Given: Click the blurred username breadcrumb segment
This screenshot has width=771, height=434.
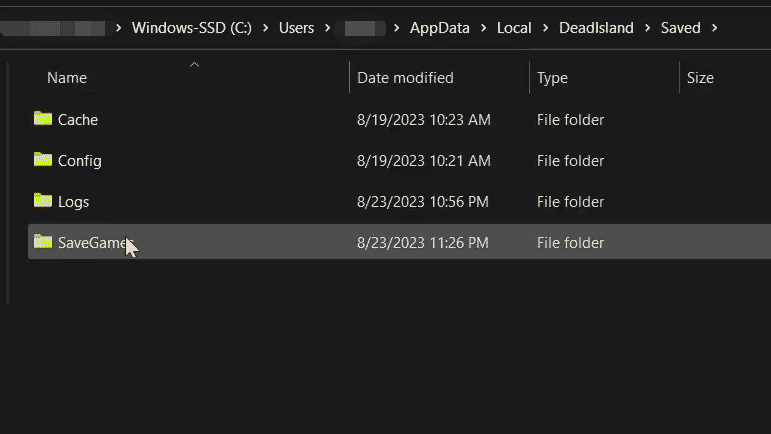Looking at the screenshot, I should [x=360, y=28].
